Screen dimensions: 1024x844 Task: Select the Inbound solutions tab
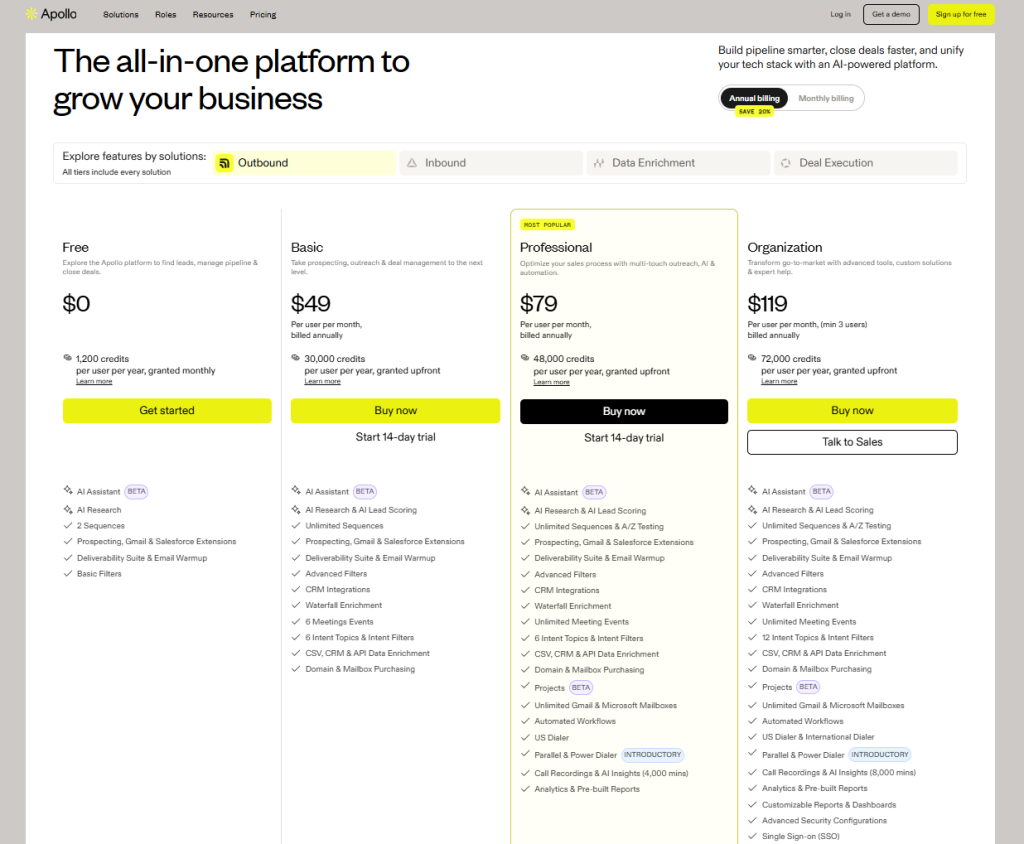490,162
